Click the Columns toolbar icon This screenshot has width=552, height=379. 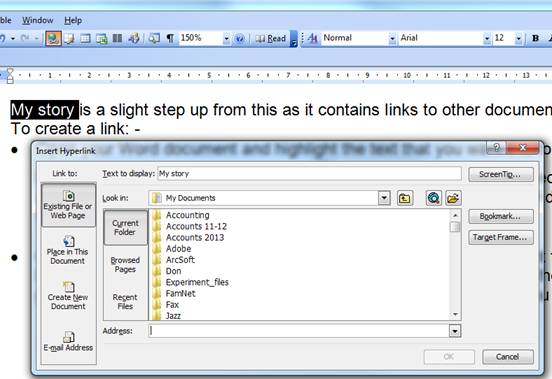click(117, 38)
